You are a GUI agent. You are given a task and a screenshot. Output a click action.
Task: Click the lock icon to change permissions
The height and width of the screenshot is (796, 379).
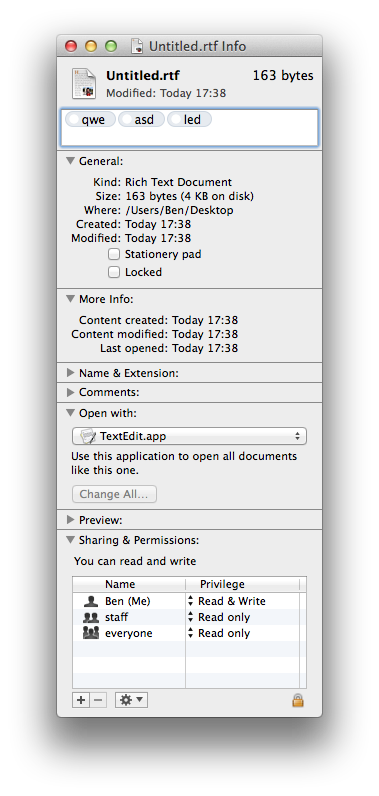click(x=298, y=701)
